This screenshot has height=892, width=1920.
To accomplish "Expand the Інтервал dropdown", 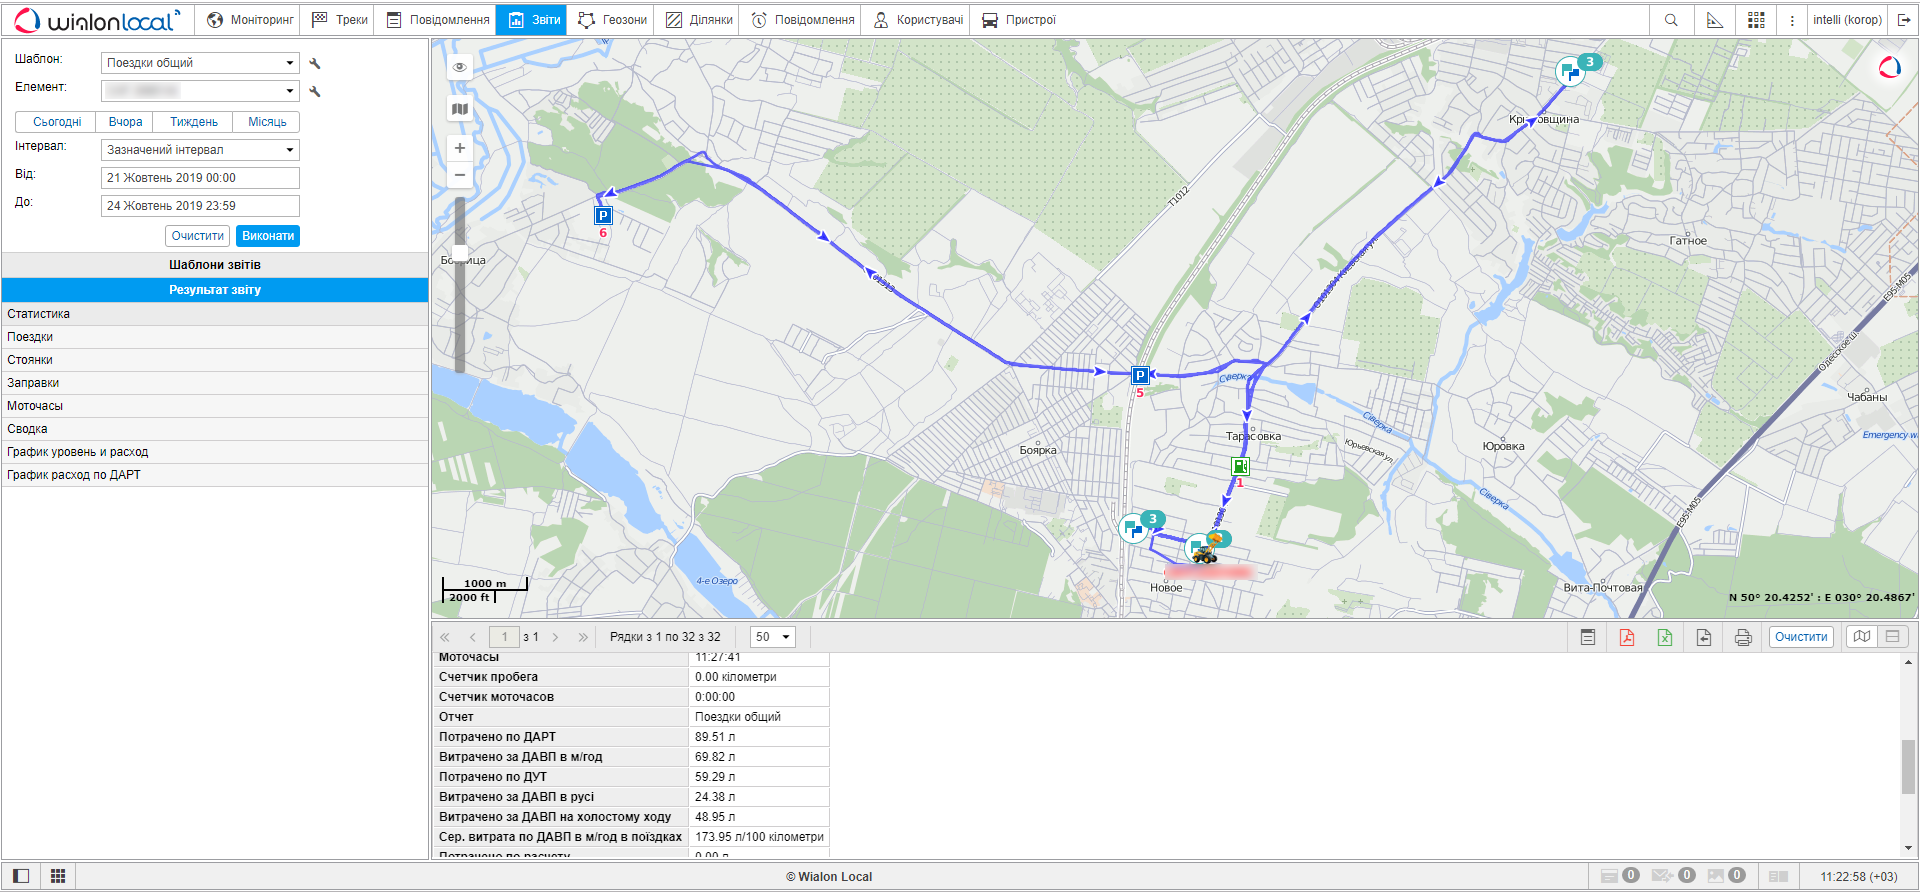I will coord(200,150).
